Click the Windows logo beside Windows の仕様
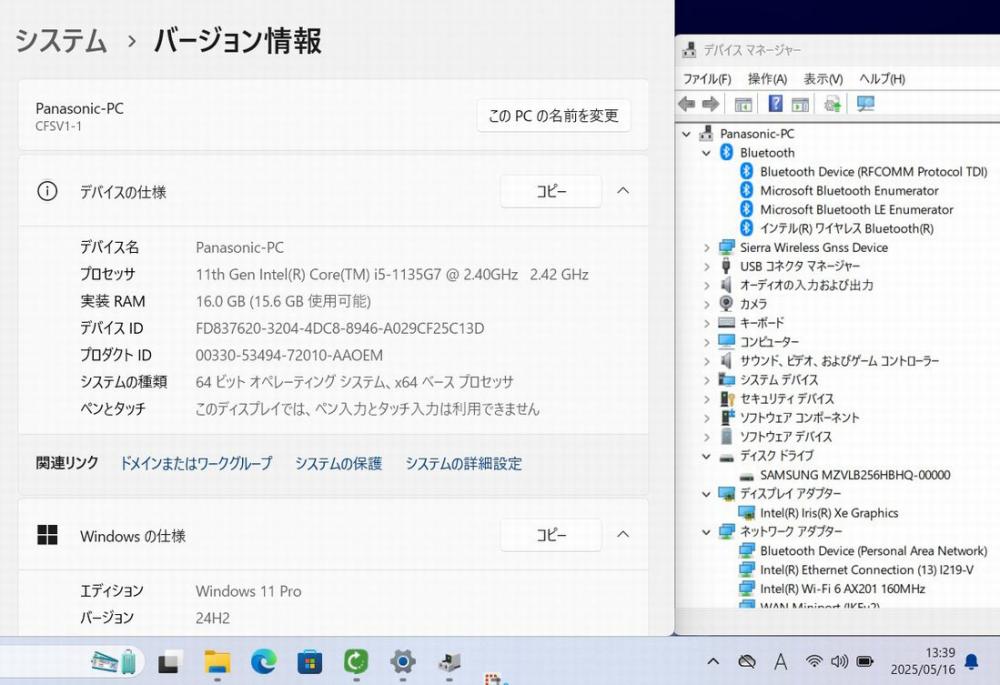 click(47, 534)
